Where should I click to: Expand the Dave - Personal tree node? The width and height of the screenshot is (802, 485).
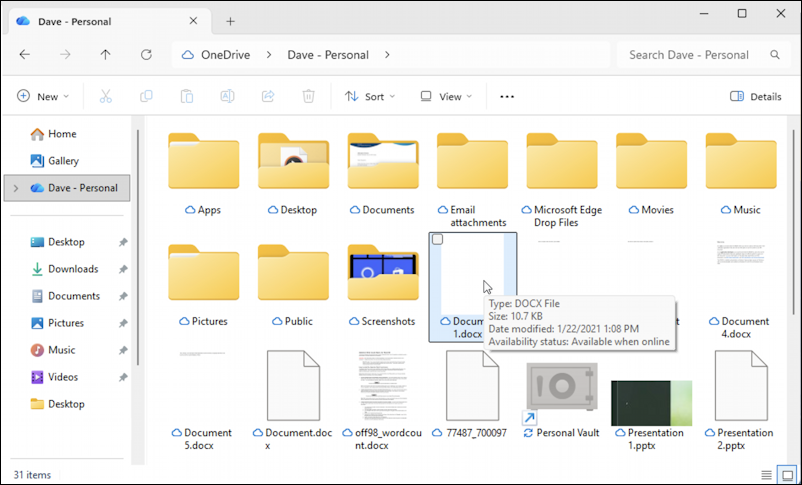pos(15,188)
